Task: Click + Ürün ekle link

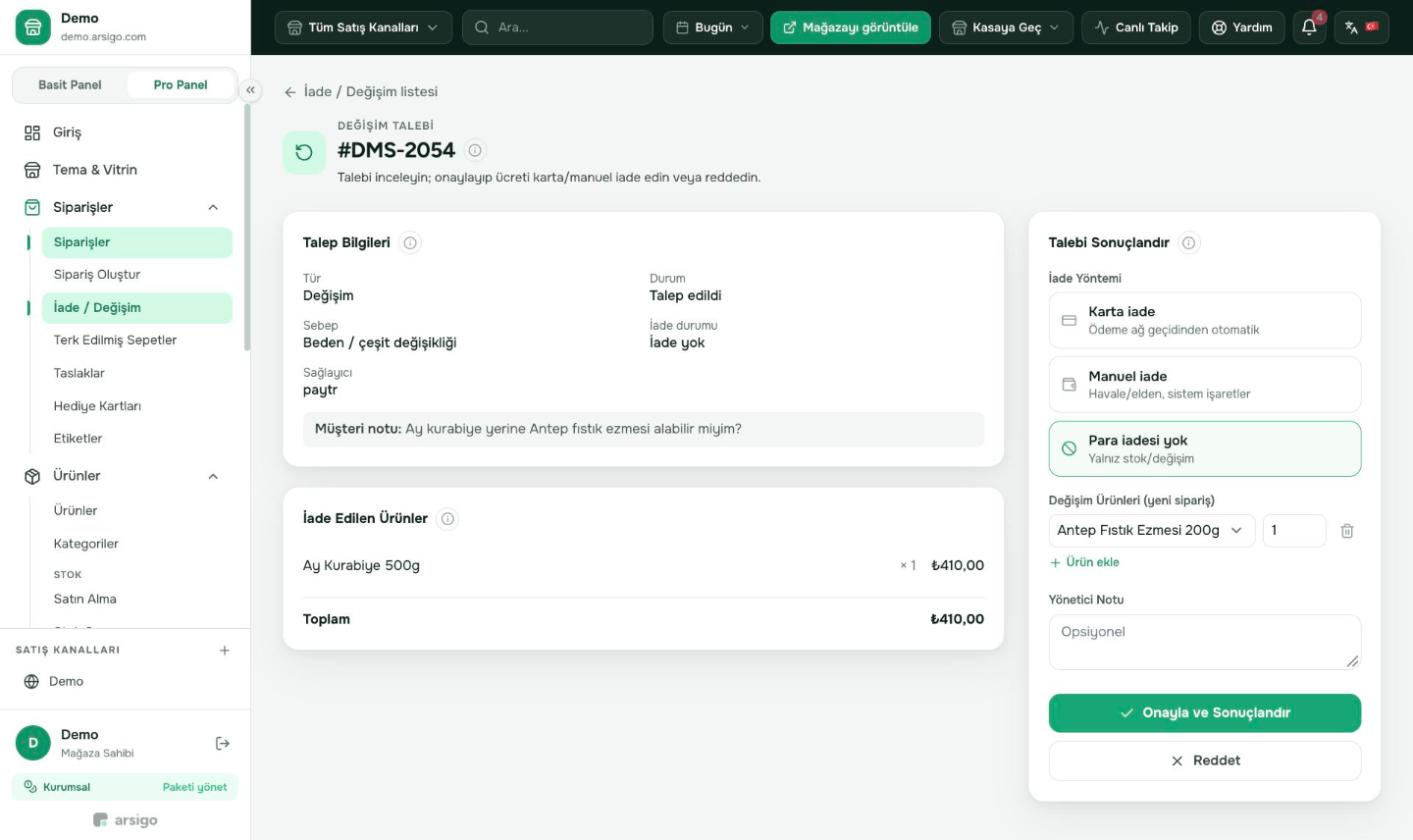Action: (x=1085, y=562)
